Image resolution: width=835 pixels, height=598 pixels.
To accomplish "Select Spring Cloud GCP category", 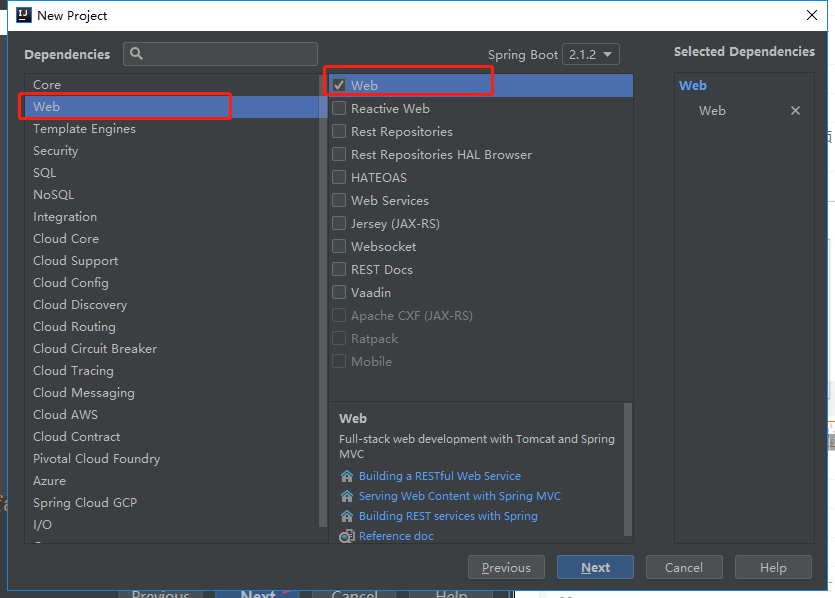I will 171,503.
